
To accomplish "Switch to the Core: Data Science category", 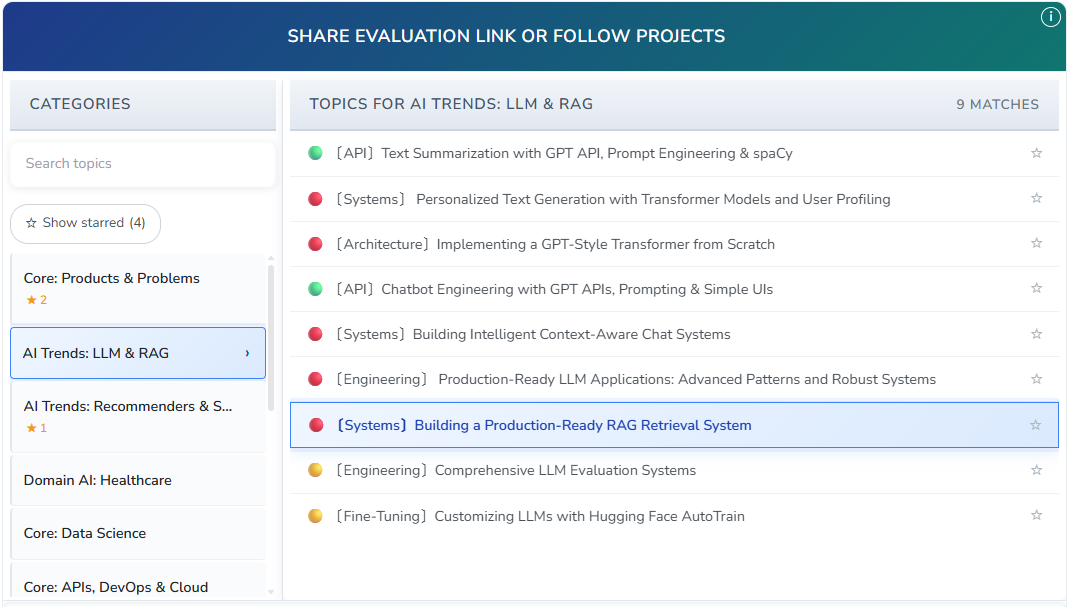I will pos(85,533).
